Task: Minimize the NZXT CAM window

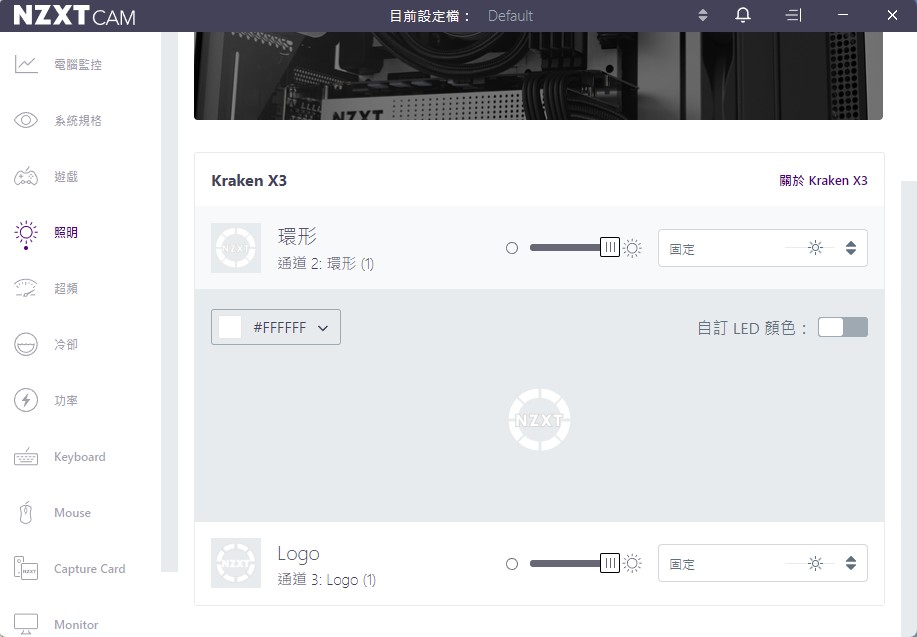Action: tap(843, 16)
